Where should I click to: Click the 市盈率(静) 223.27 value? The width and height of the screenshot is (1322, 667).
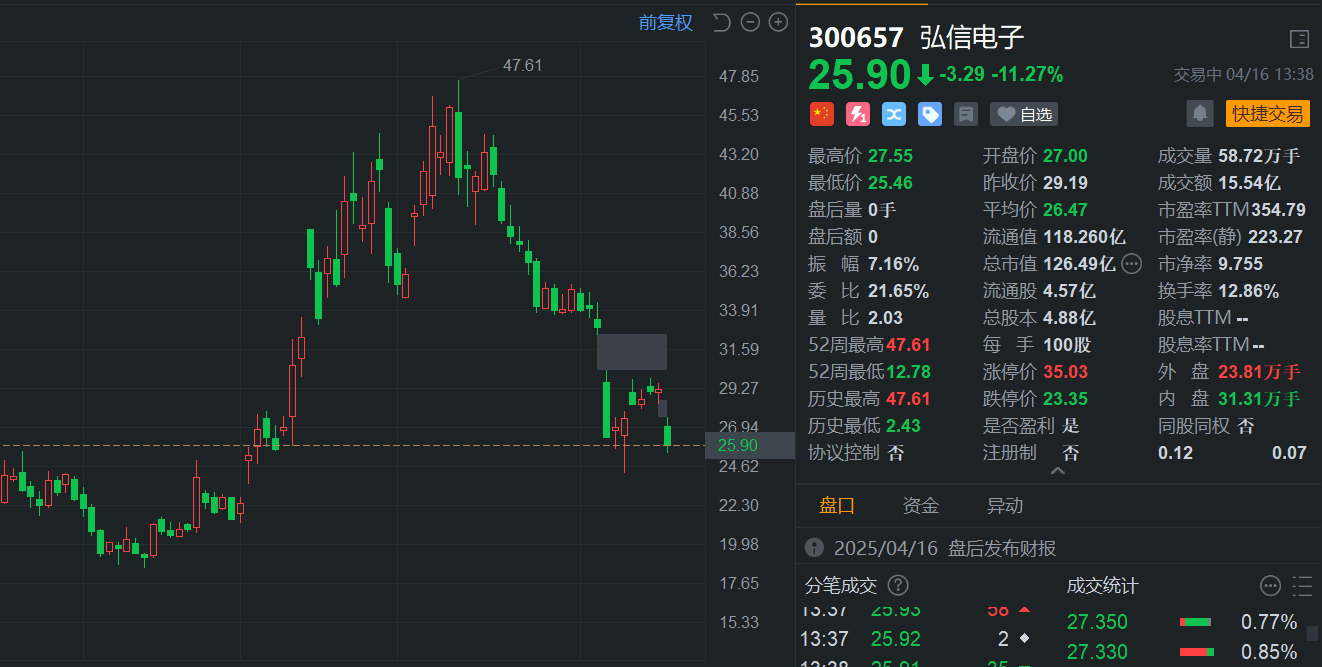[x=1275, y=237]
